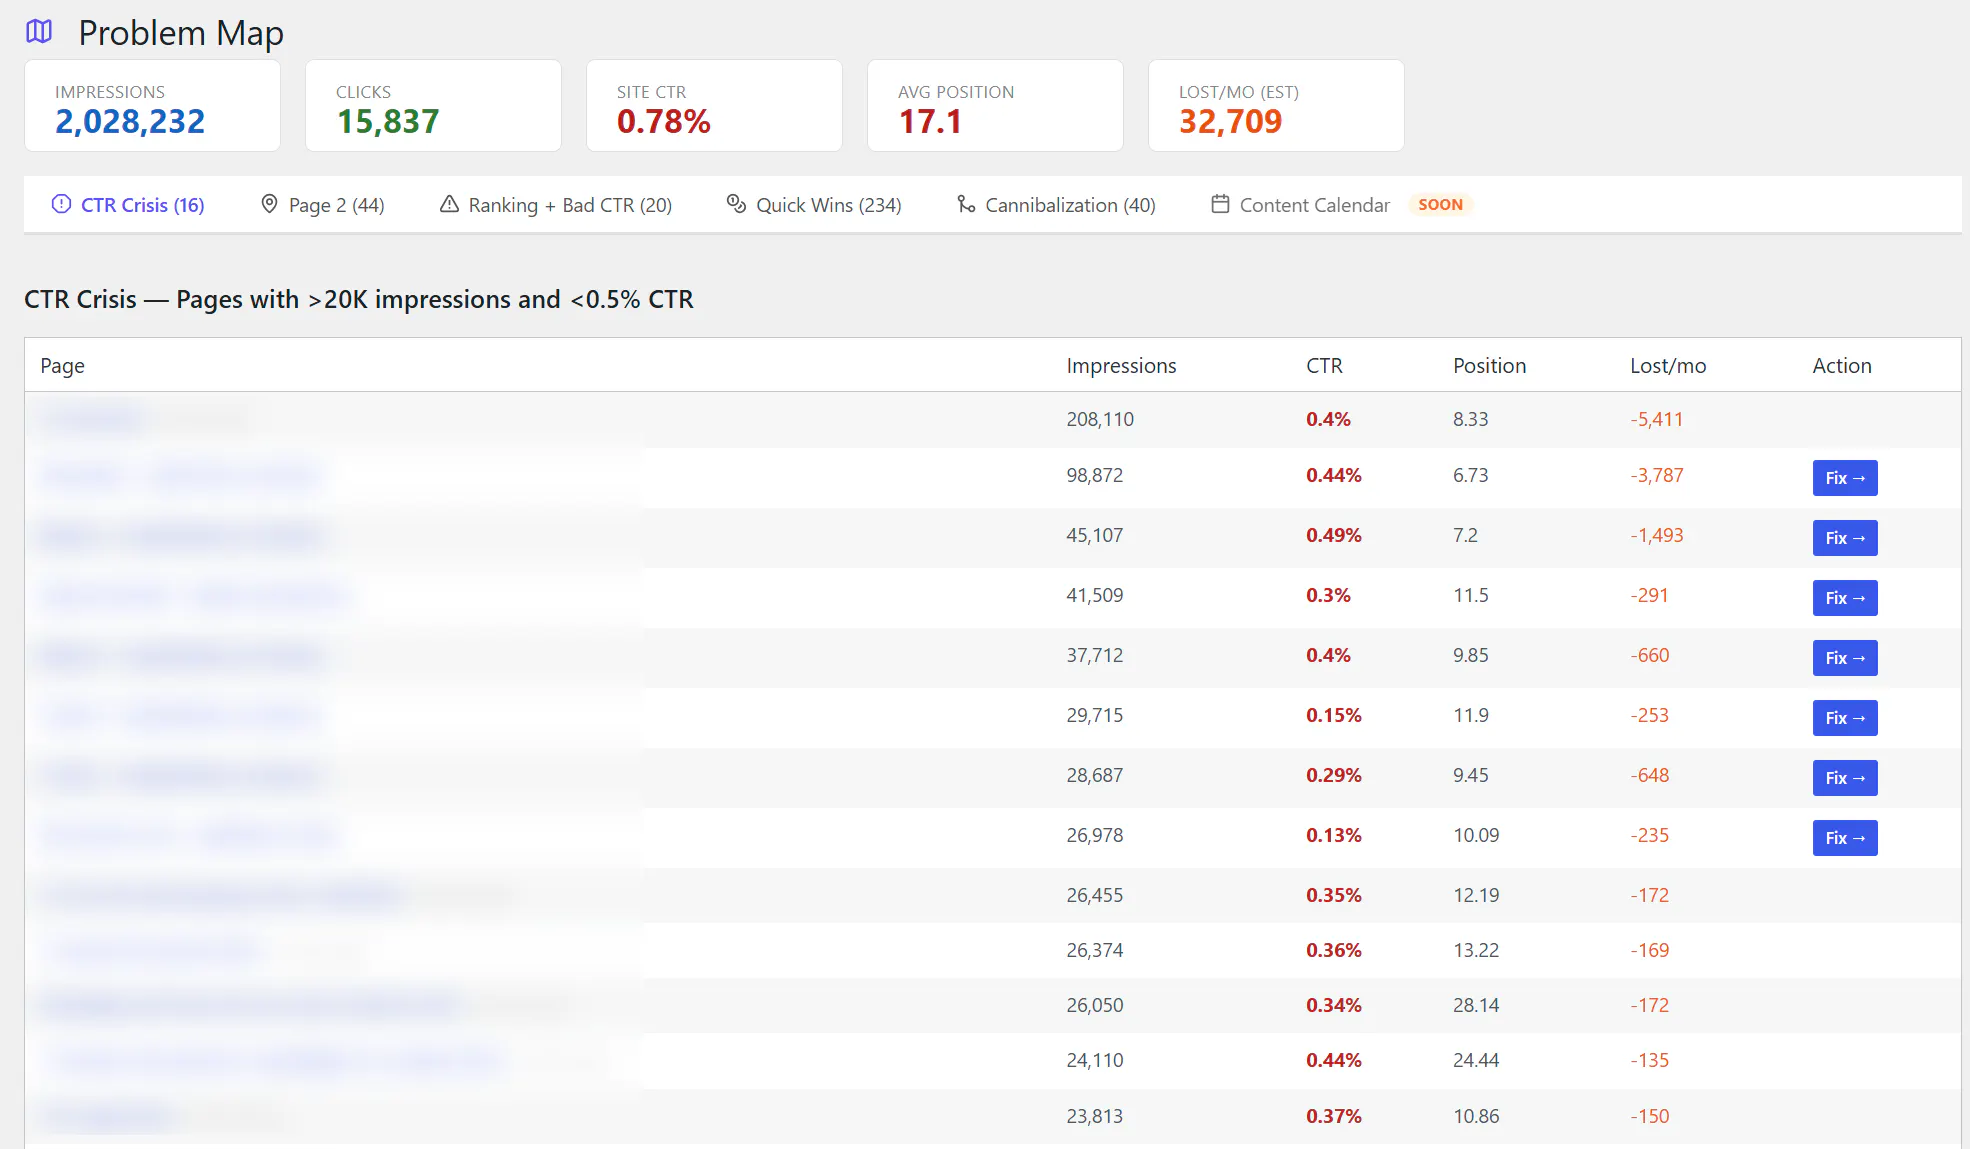This screenshot has width=1970, height=1149.
Task: Click the SOON badge
Action: (1440, 204)
